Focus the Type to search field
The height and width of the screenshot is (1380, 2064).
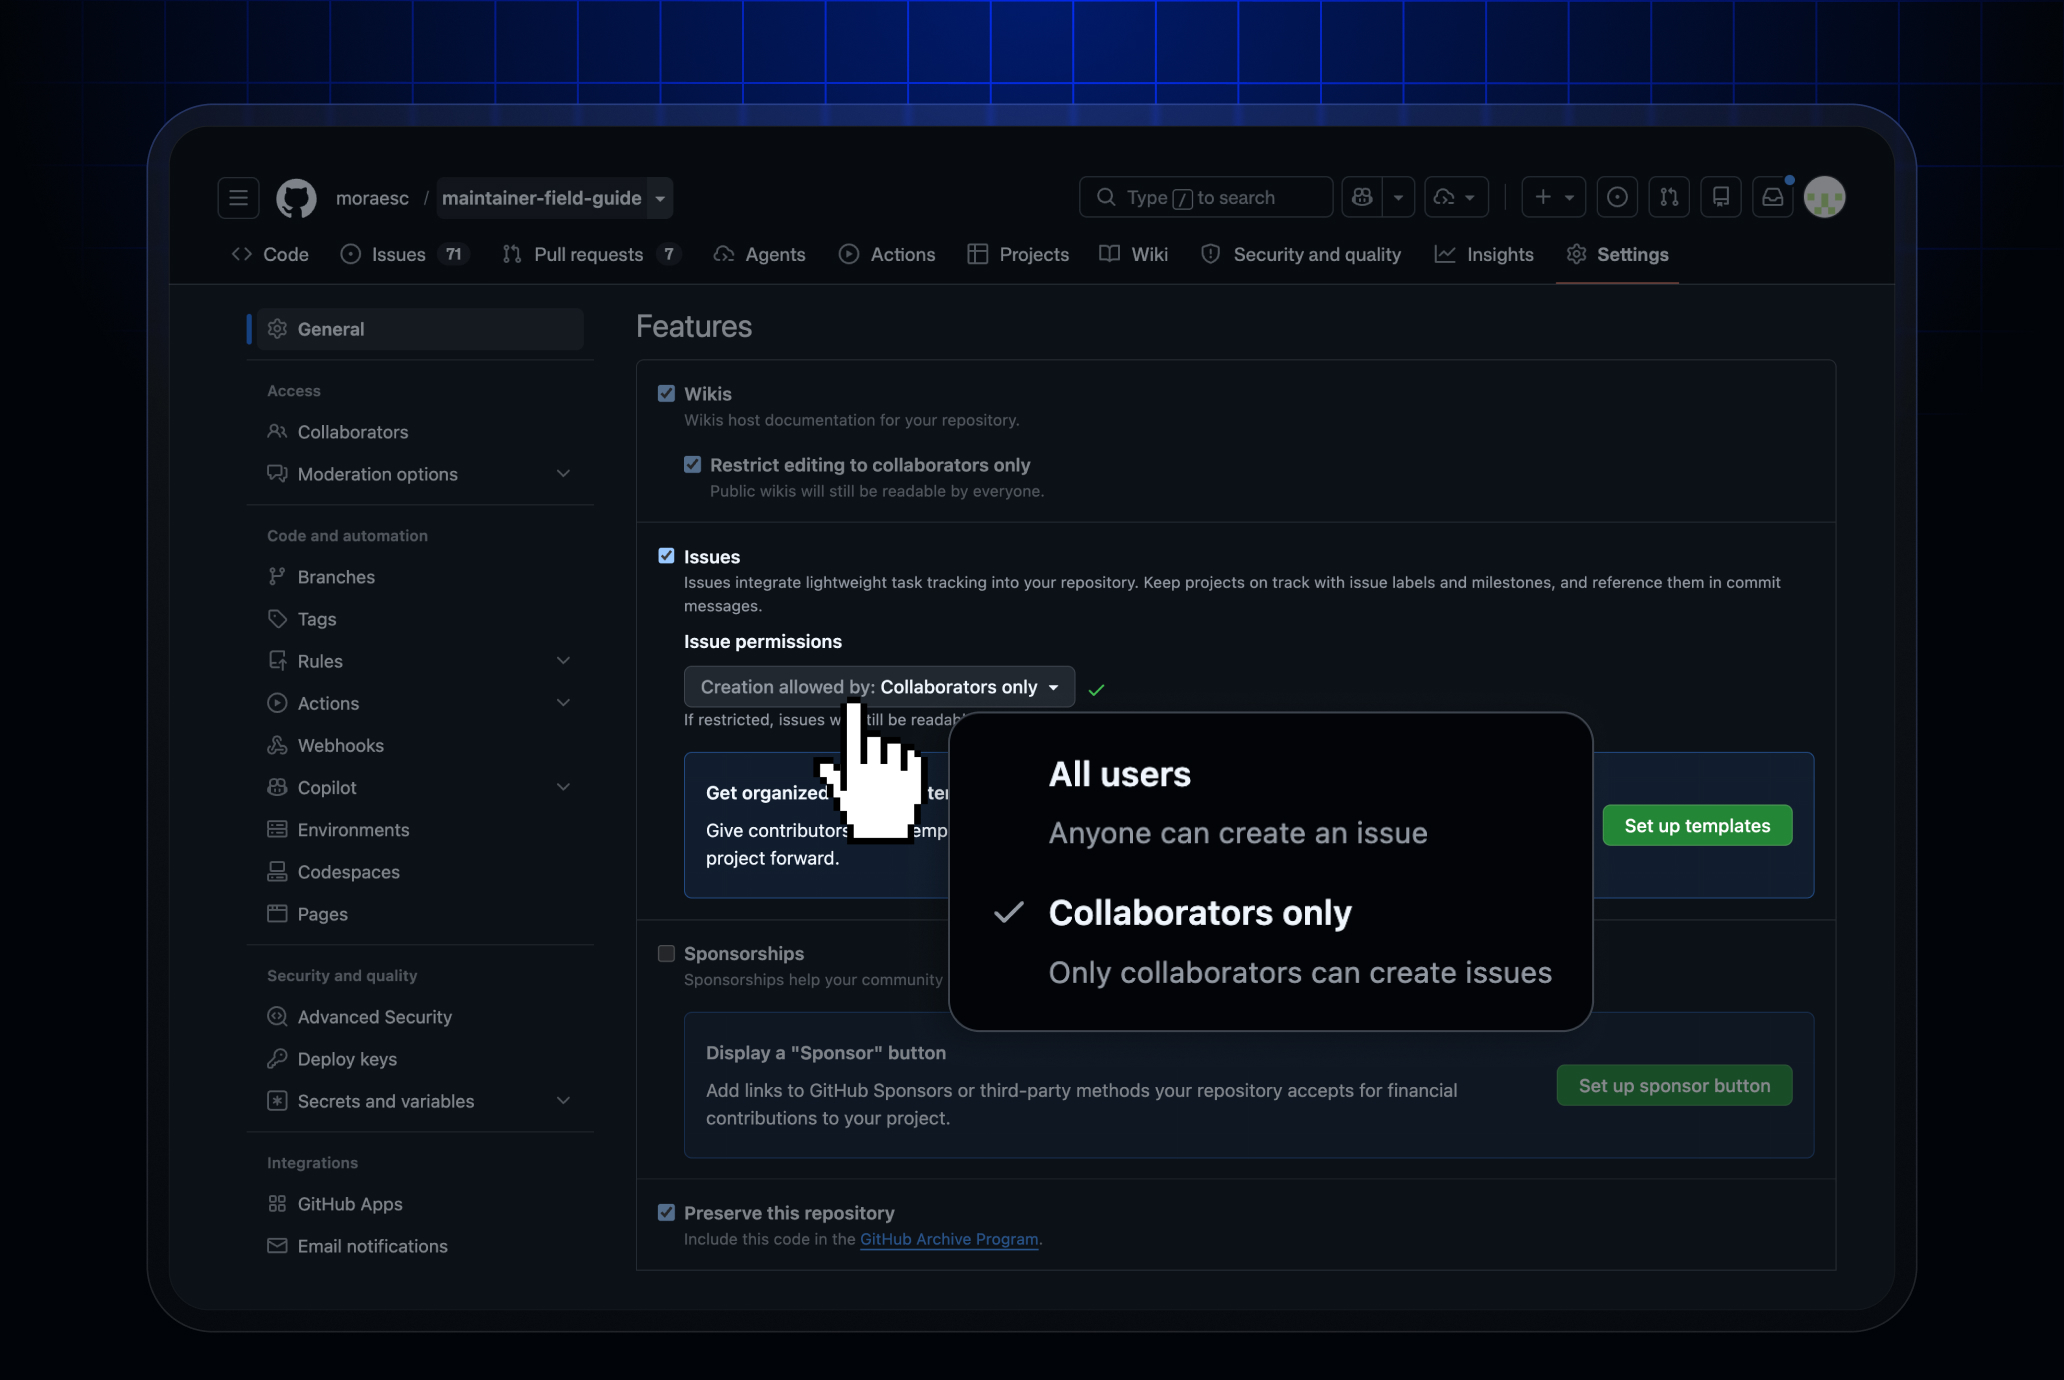pos(1206,198)
